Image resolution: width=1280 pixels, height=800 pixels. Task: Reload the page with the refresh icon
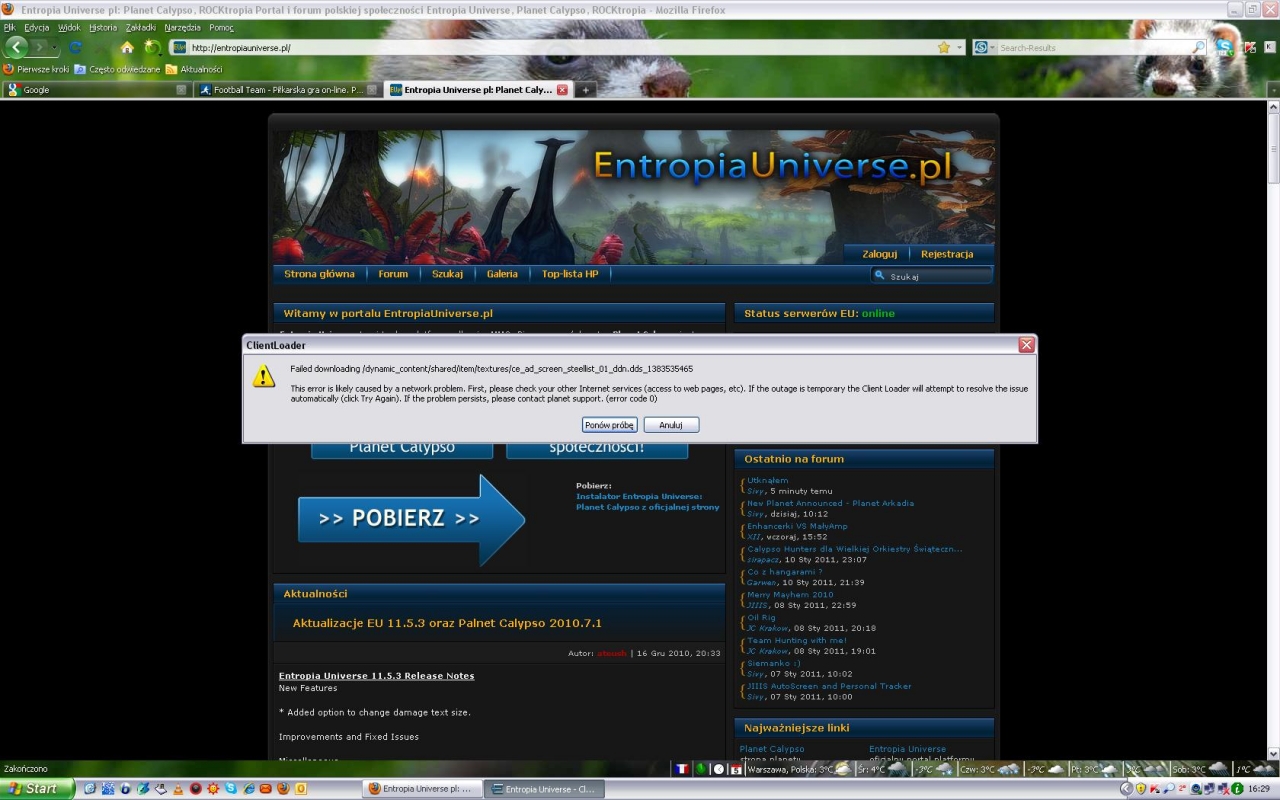75,47
